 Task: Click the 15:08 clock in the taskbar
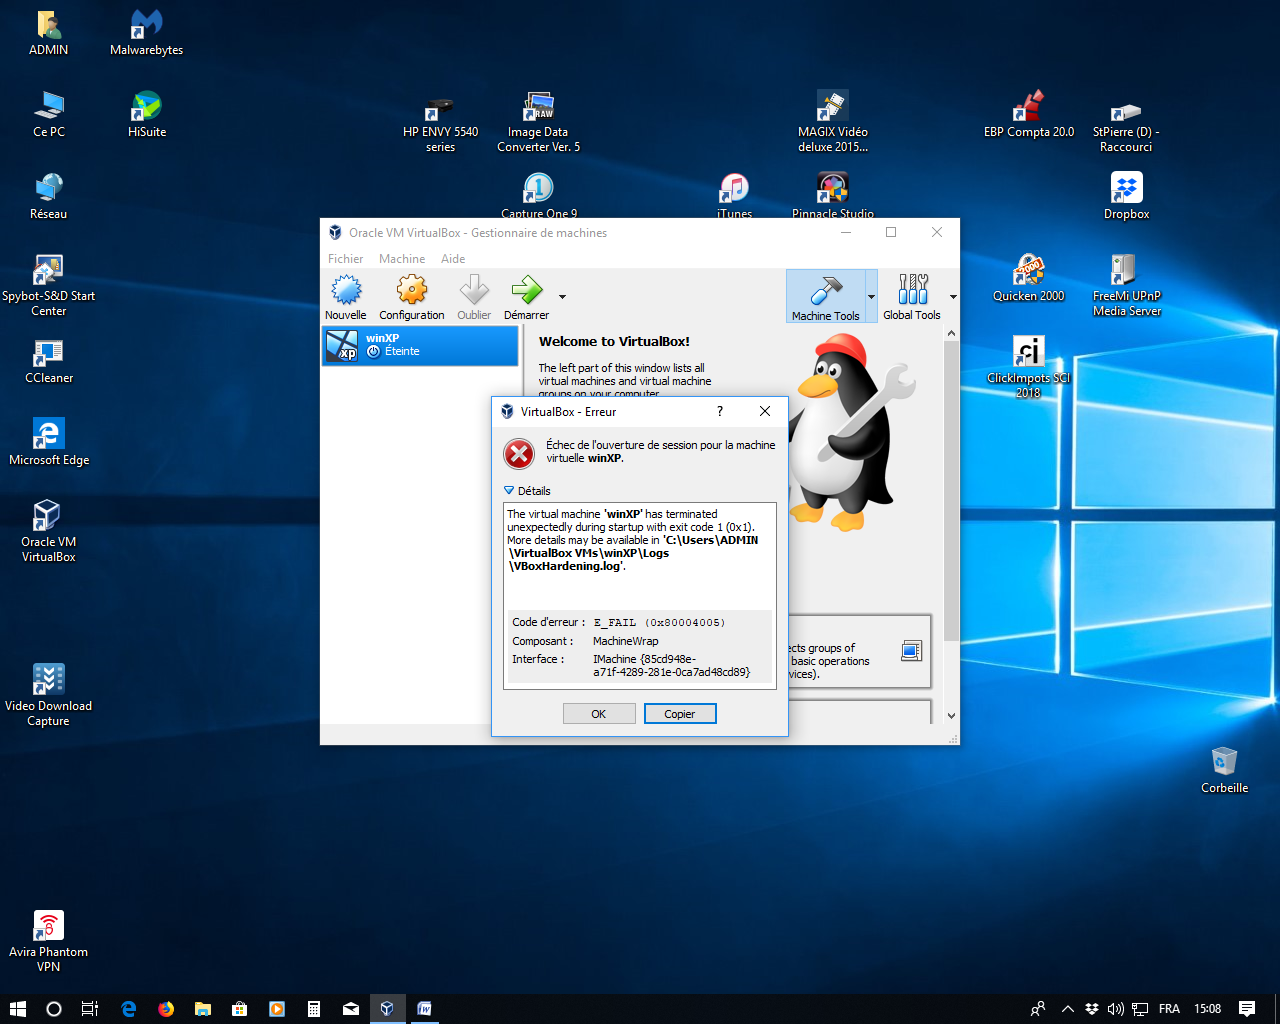point(1207,1009)
